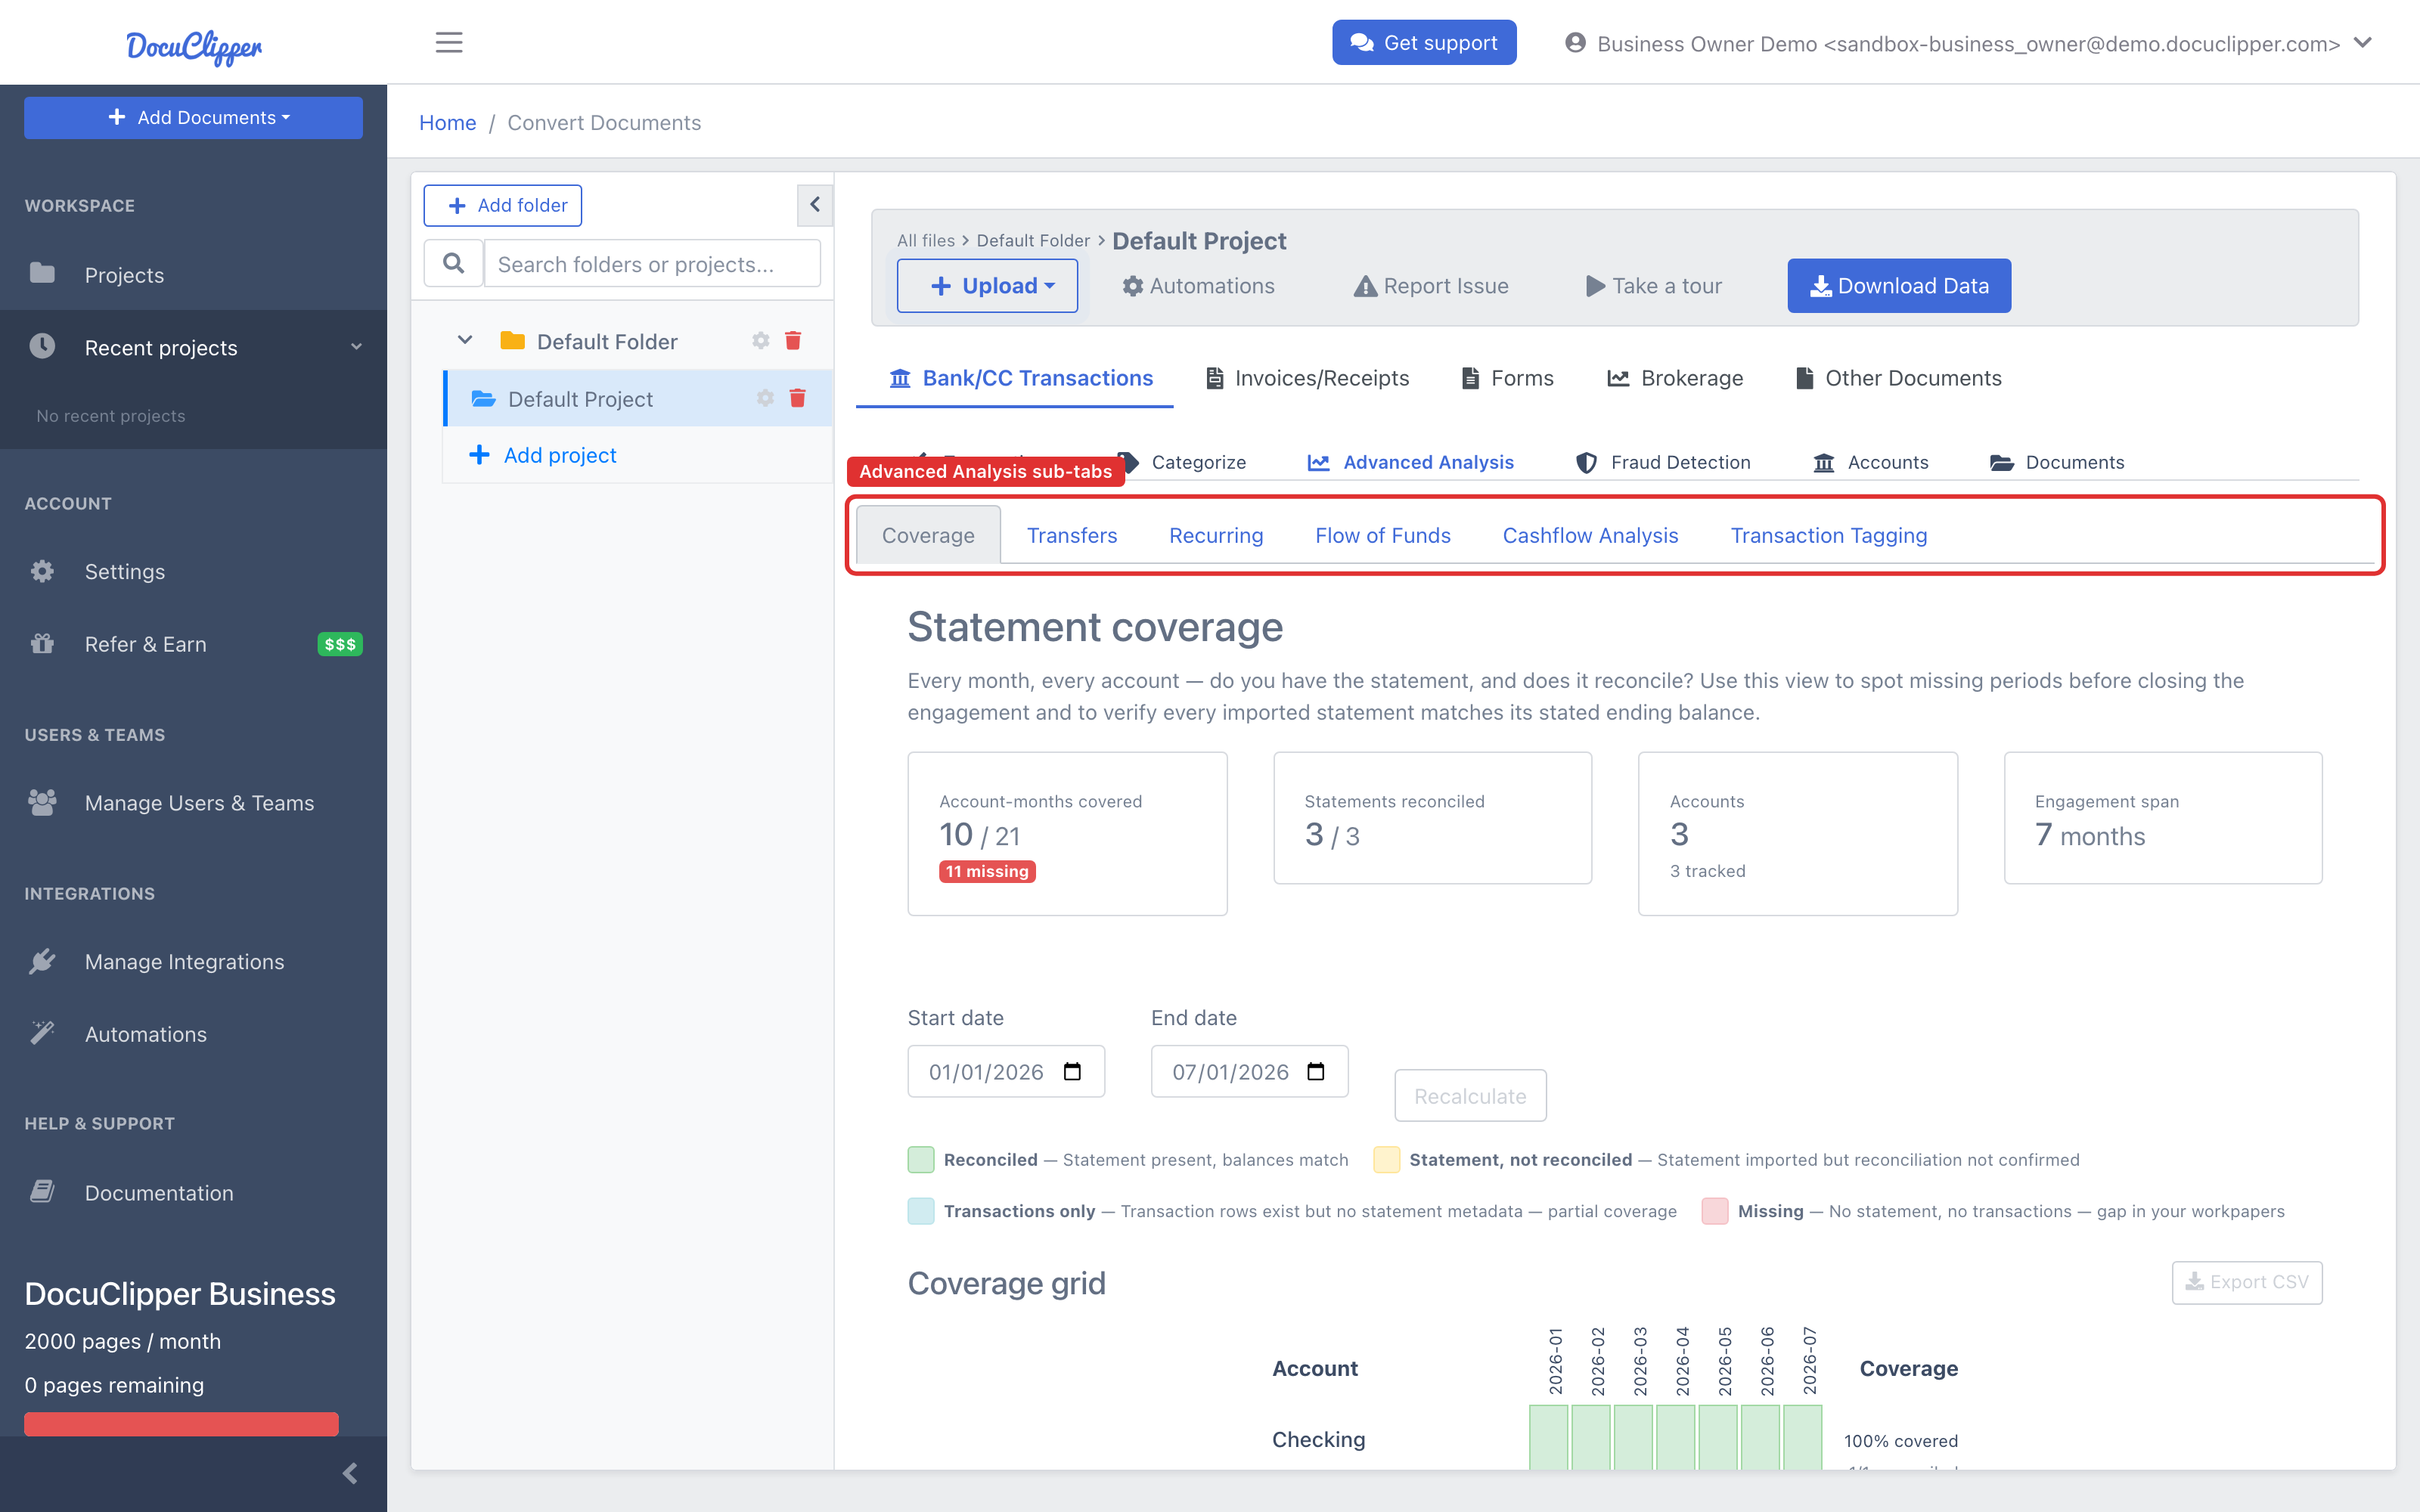Screen dimensions: 2420x1512
Task: Click All files in the breadcrumb
Action: [926, 240]
